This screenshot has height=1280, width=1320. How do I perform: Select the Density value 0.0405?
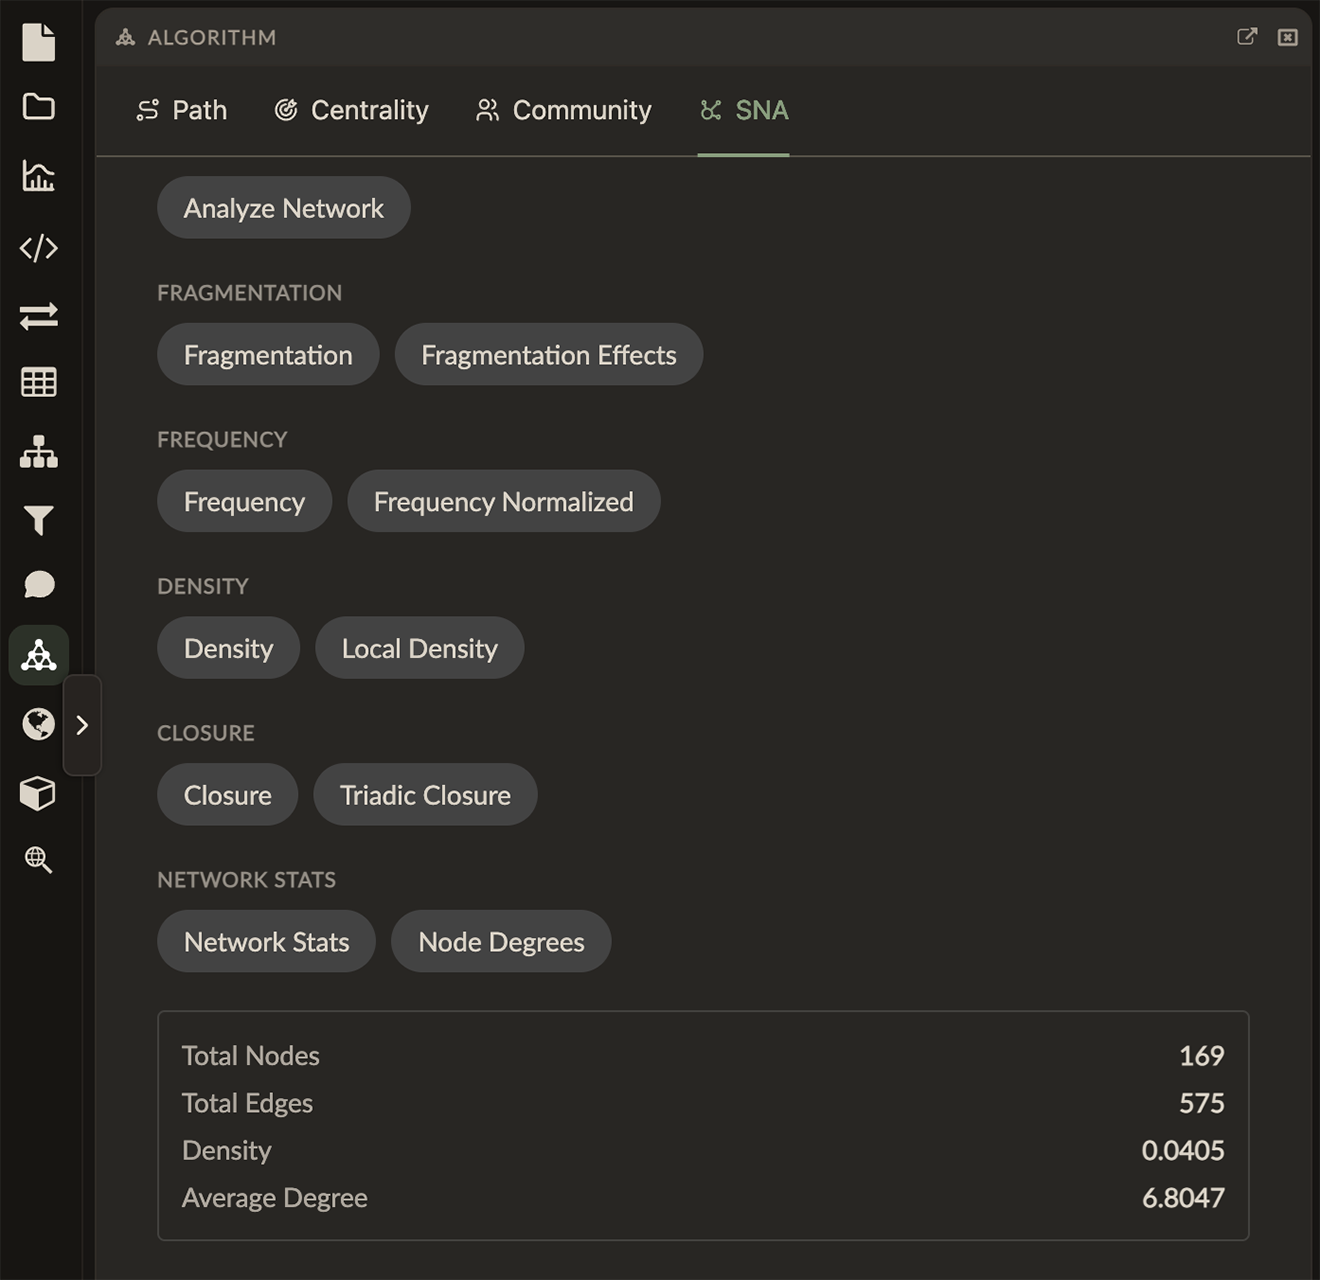pos(1183,1150)
